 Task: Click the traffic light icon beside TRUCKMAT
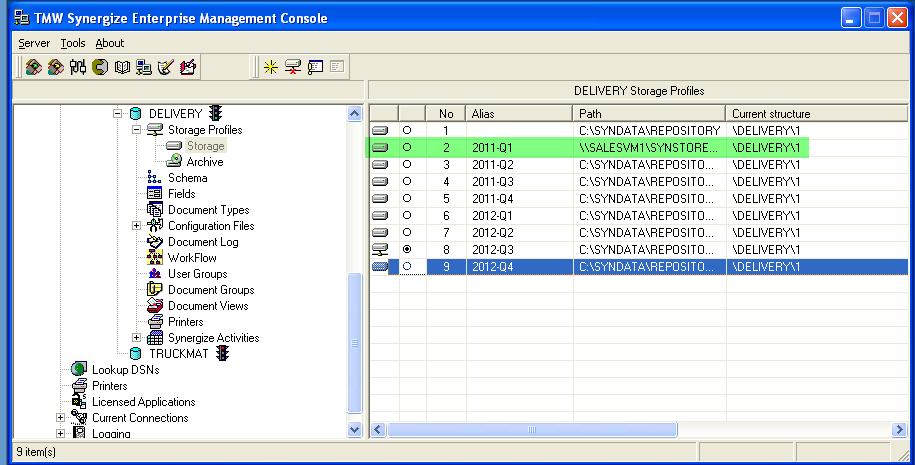(x=223, y=354)
